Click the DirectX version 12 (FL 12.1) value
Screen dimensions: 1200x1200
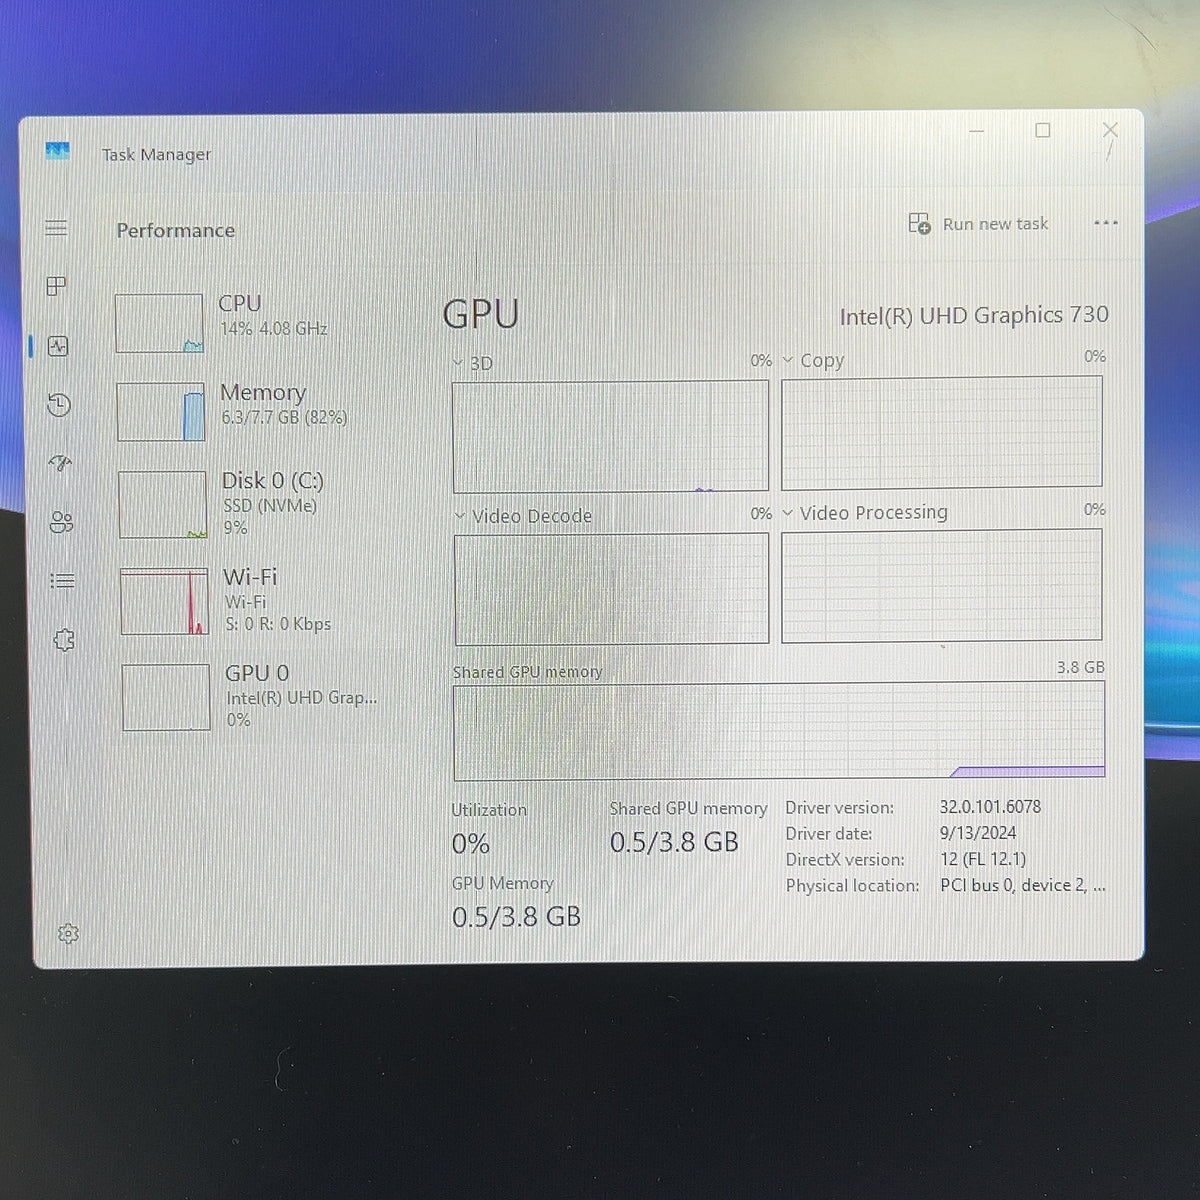pos(983,859)
